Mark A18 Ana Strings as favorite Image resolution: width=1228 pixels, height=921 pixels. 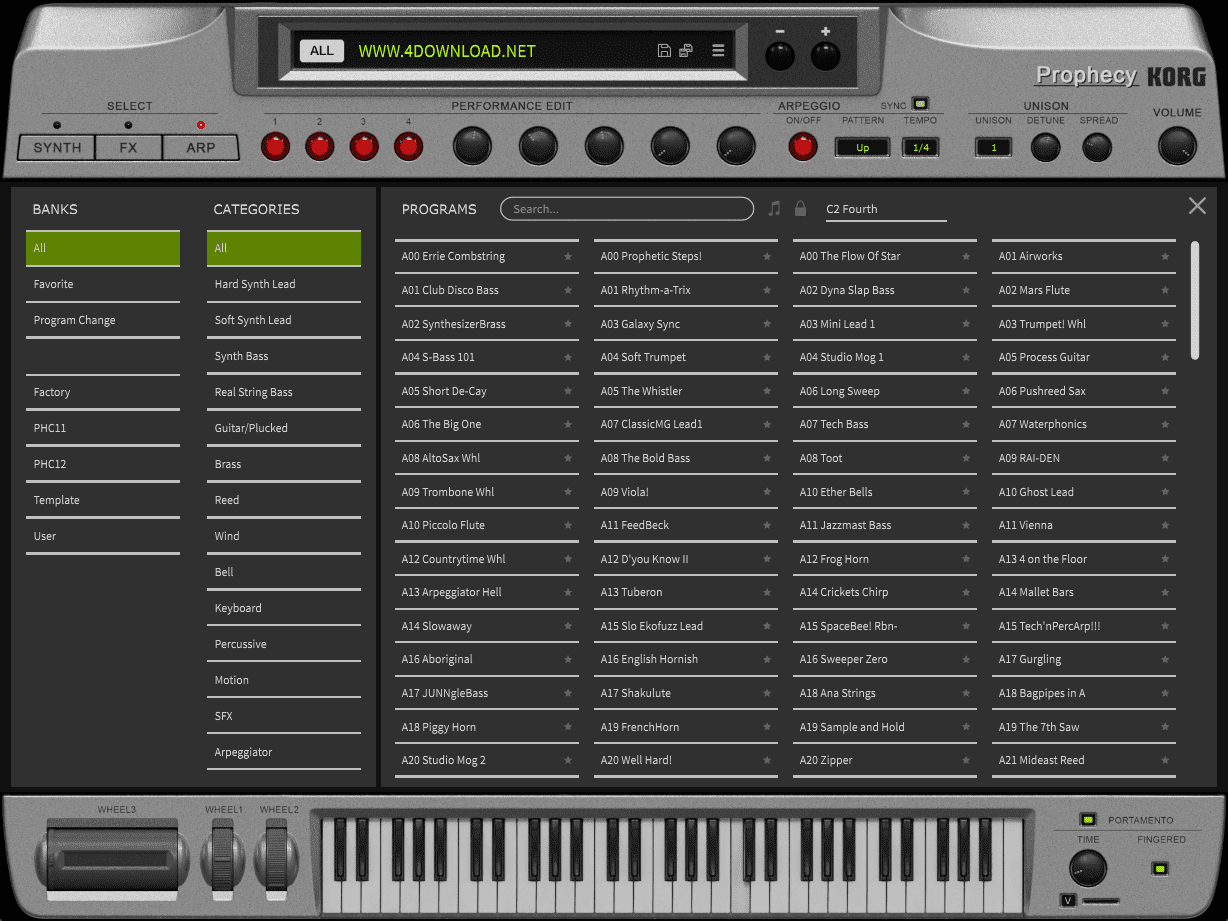(966, 693)
